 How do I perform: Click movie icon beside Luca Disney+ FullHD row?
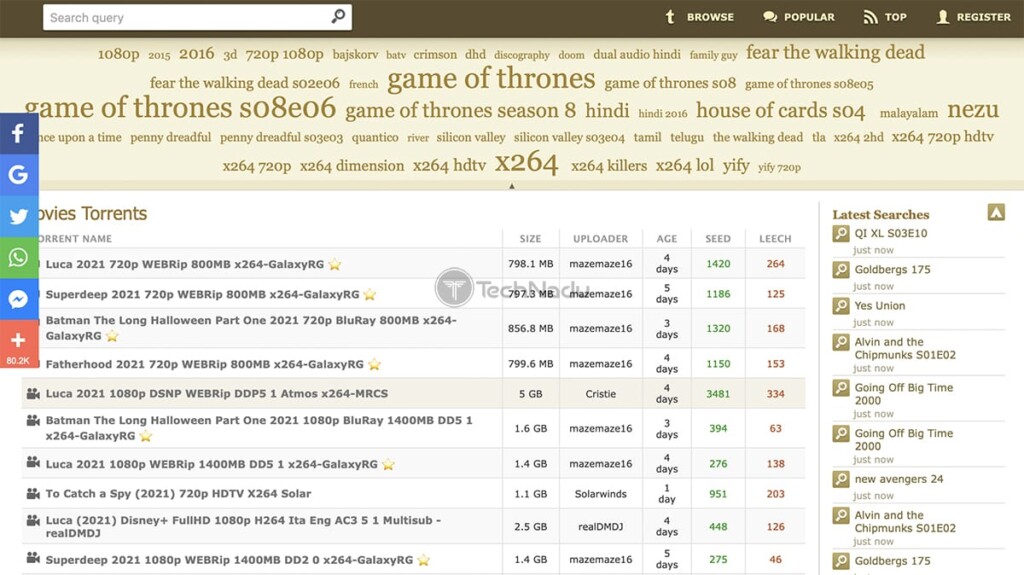33,521
